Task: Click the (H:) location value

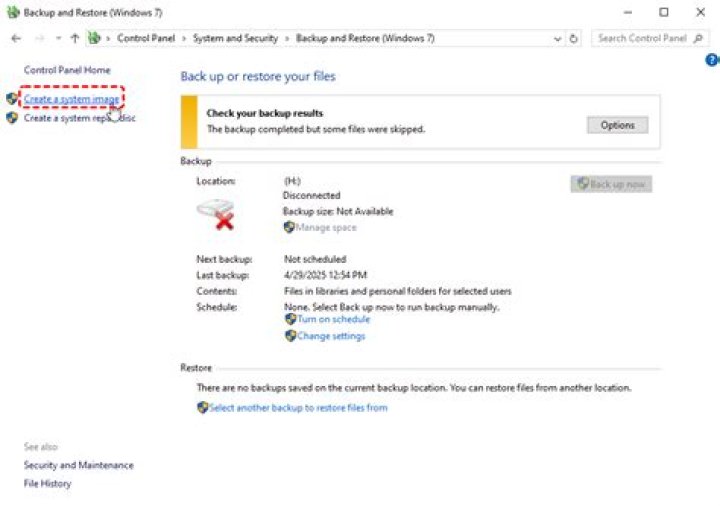Action: click(x=292, y=181)
